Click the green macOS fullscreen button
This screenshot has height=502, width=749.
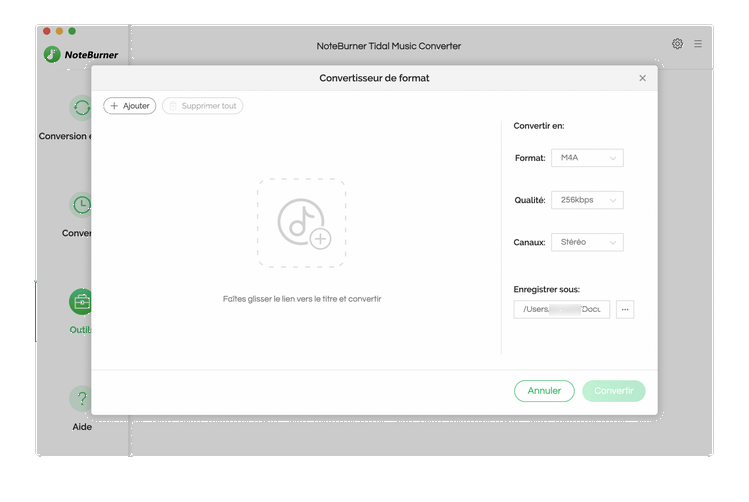[72, 31]
